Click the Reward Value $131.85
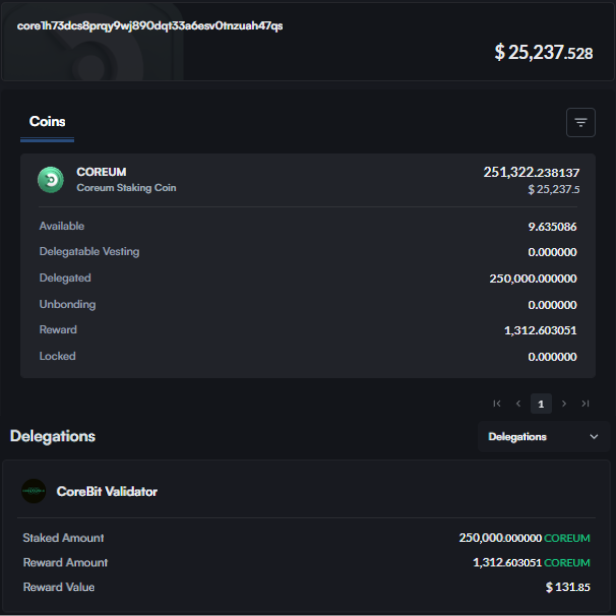This screenshot has width=616, height=616. [568, 587]
